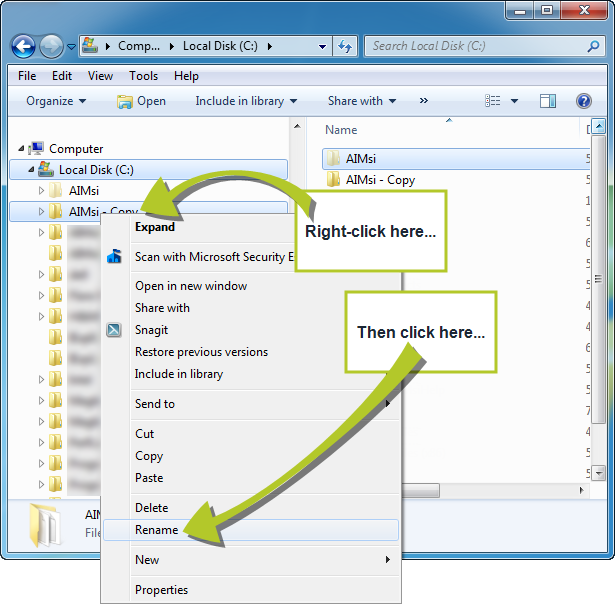Screen dimensions: 615x609
Task: Click the refresh icon beside address bar
Action: tap(346, 46)
